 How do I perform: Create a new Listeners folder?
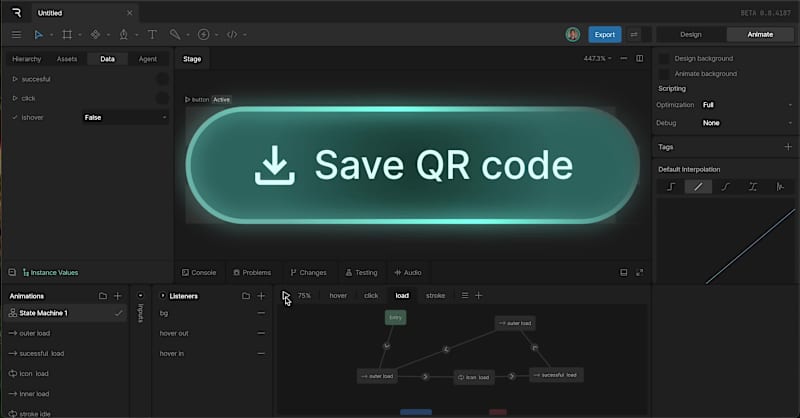(x=246, y=296)
